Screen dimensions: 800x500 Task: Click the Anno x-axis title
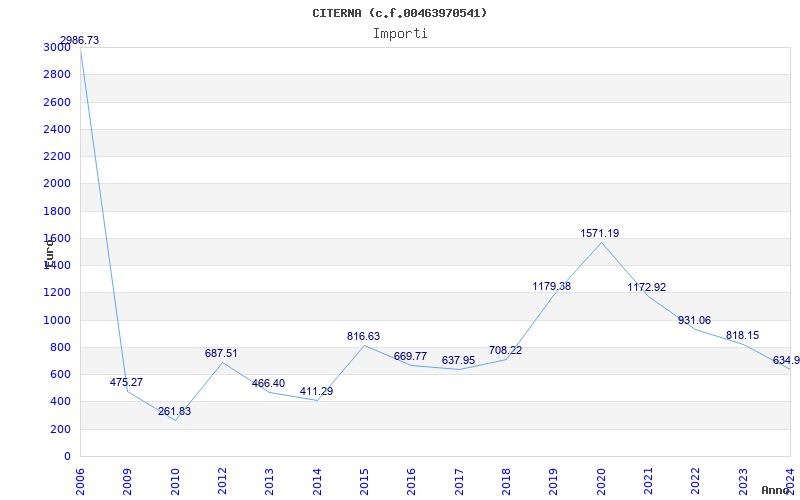(x=775, y=490)
